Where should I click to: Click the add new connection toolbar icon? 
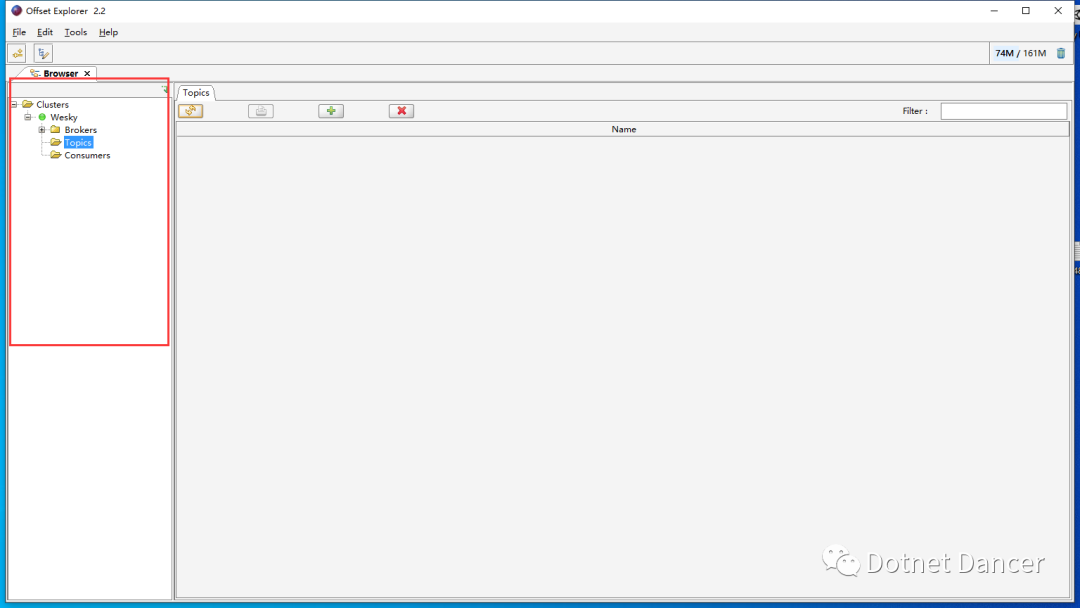pos(17,53)
